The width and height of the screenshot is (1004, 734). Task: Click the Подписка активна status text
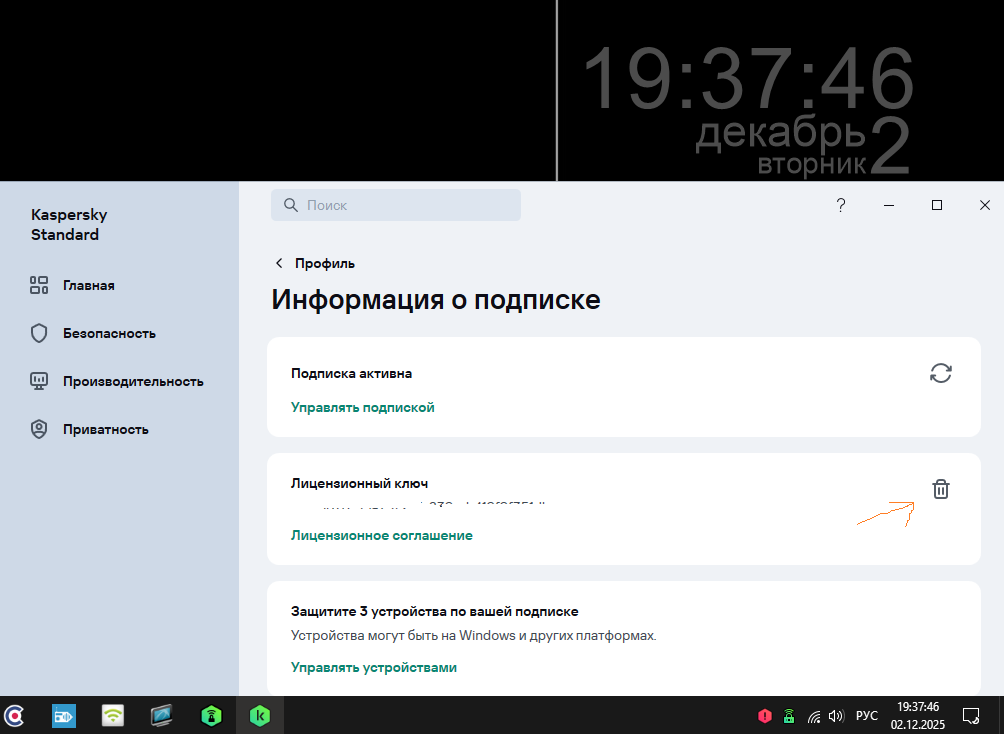coord(352,373)
